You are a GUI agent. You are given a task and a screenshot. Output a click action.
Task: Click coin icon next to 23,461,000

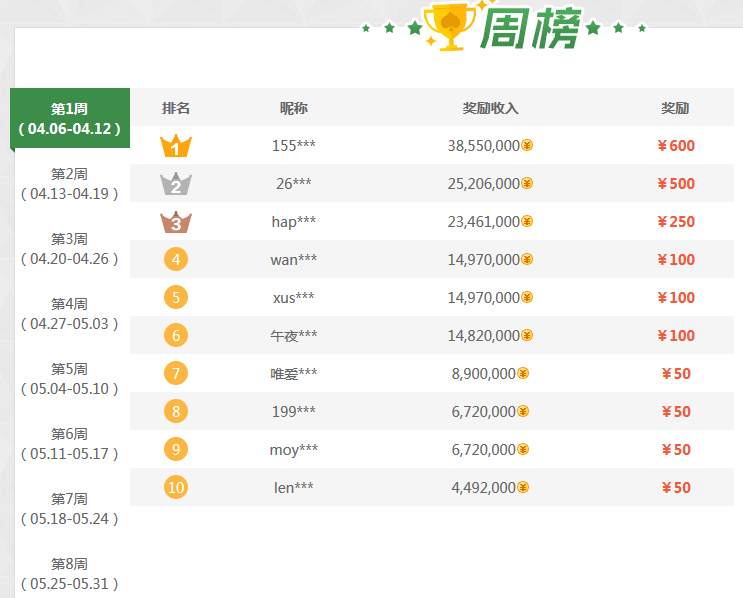[x=527, y=221]
